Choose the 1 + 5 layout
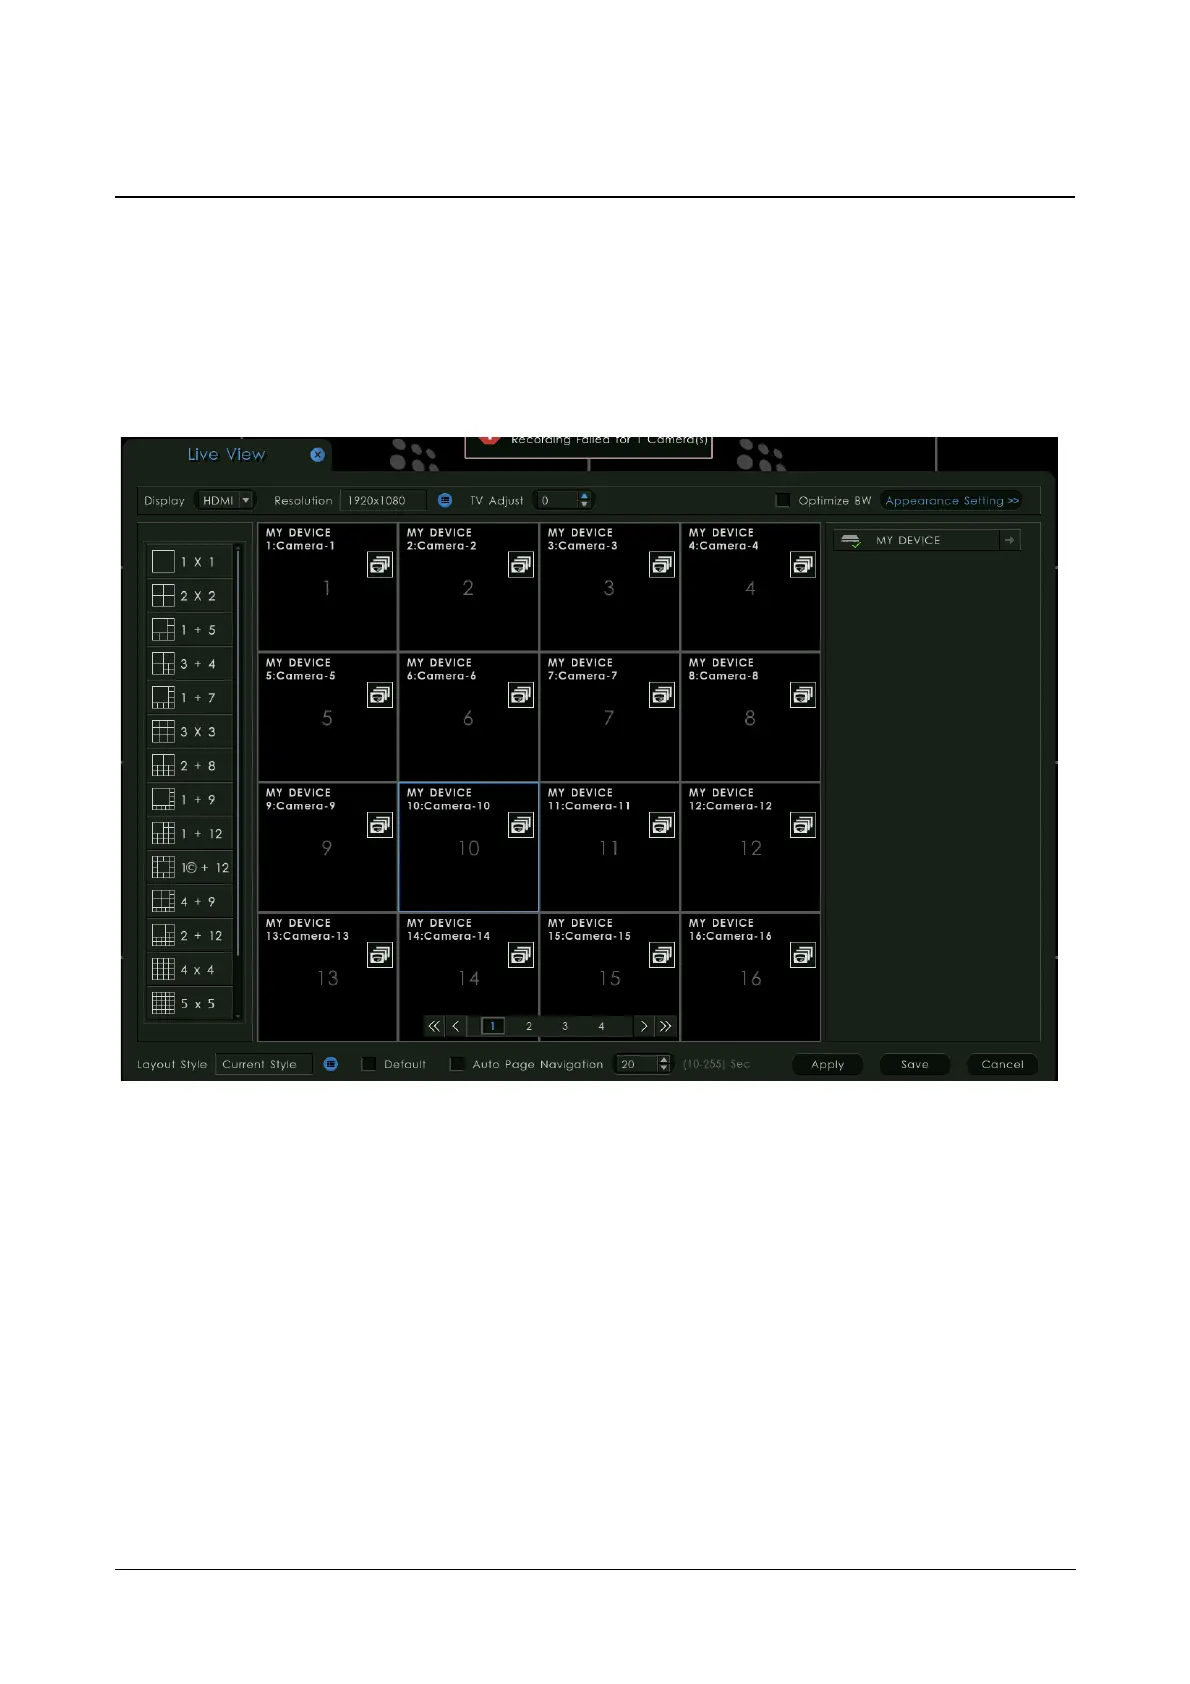This screenshot has width=1190, height=1684. pos(190,630)
